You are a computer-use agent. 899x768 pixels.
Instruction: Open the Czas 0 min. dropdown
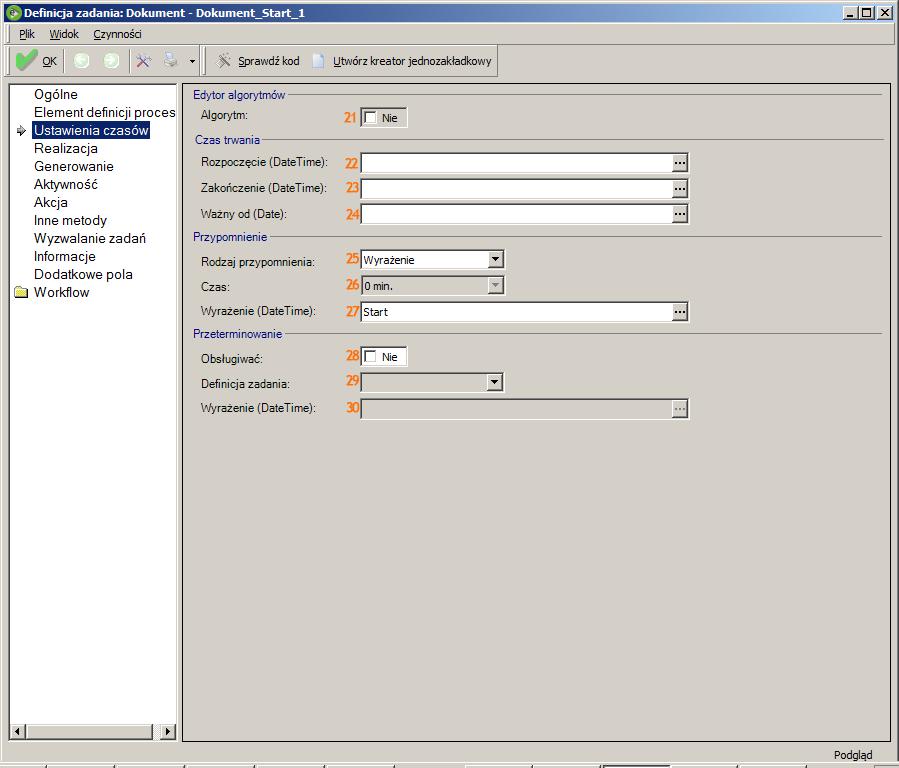point(495,285)
